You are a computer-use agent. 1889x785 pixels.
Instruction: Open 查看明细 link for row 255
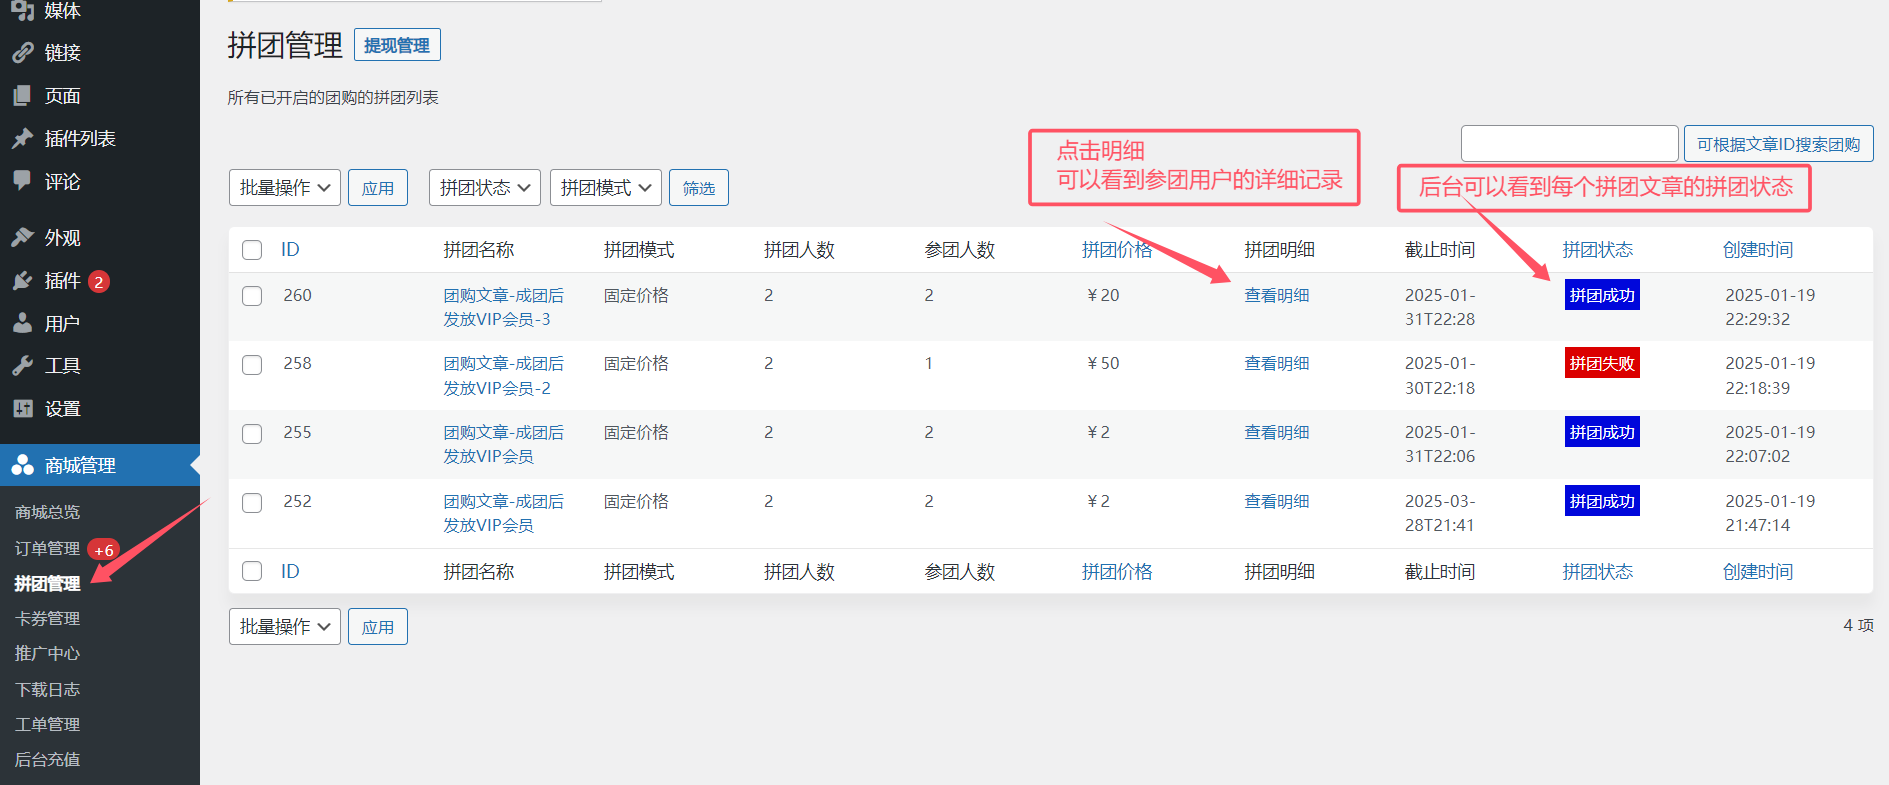pos(1276,432)
